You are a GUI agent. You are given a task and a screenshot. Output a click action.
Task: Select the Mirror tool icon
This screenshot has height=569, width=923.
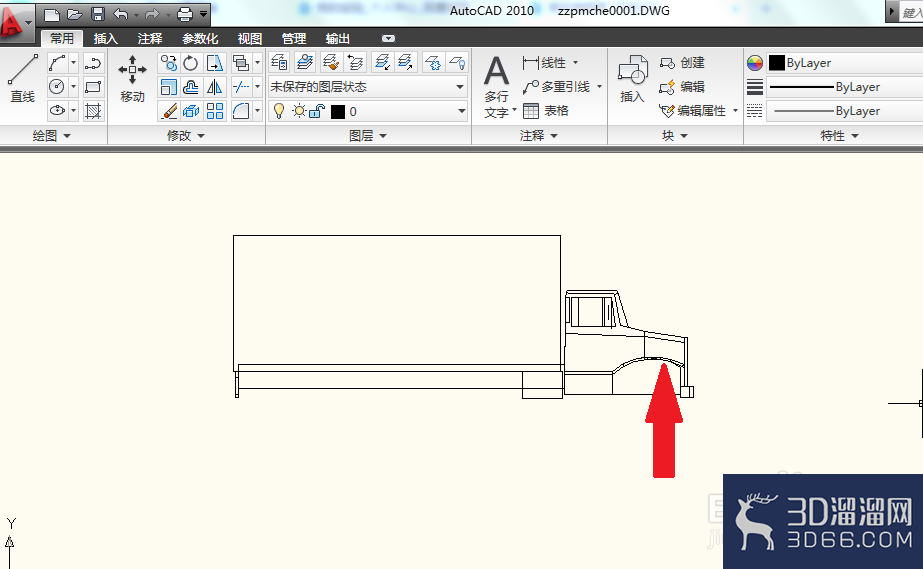[x=214, y=88]
